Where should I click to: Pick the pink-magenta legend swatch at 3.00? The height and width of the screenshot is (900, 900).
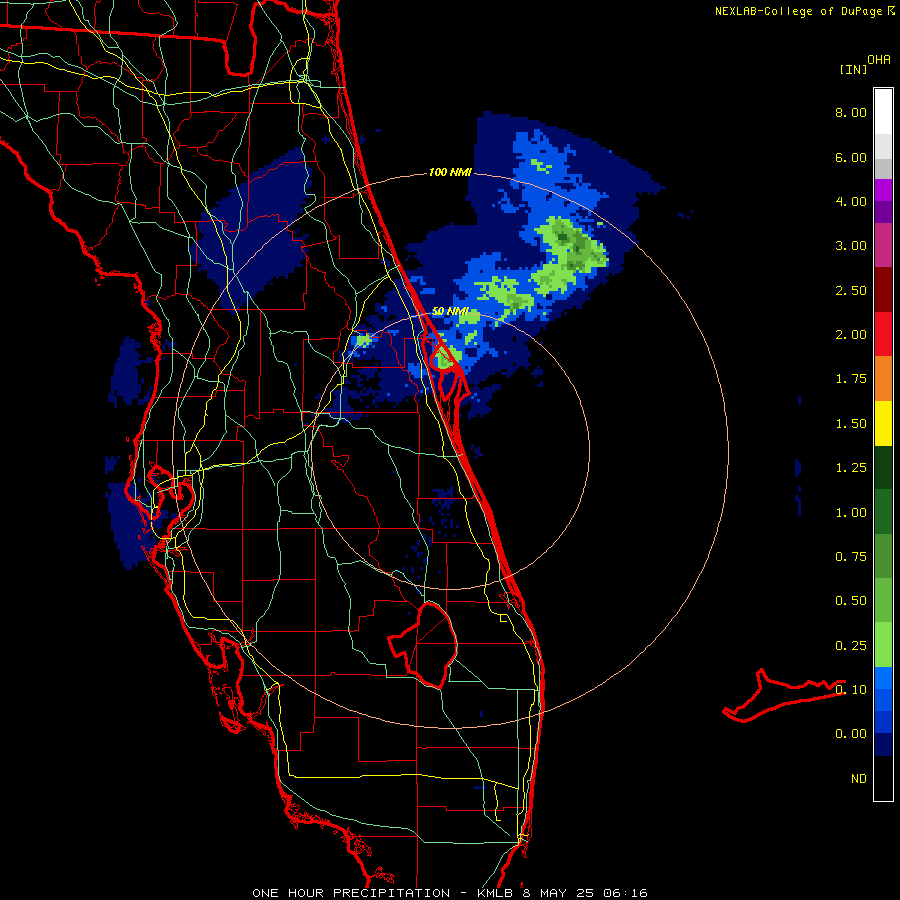click(x=883, y=245)
